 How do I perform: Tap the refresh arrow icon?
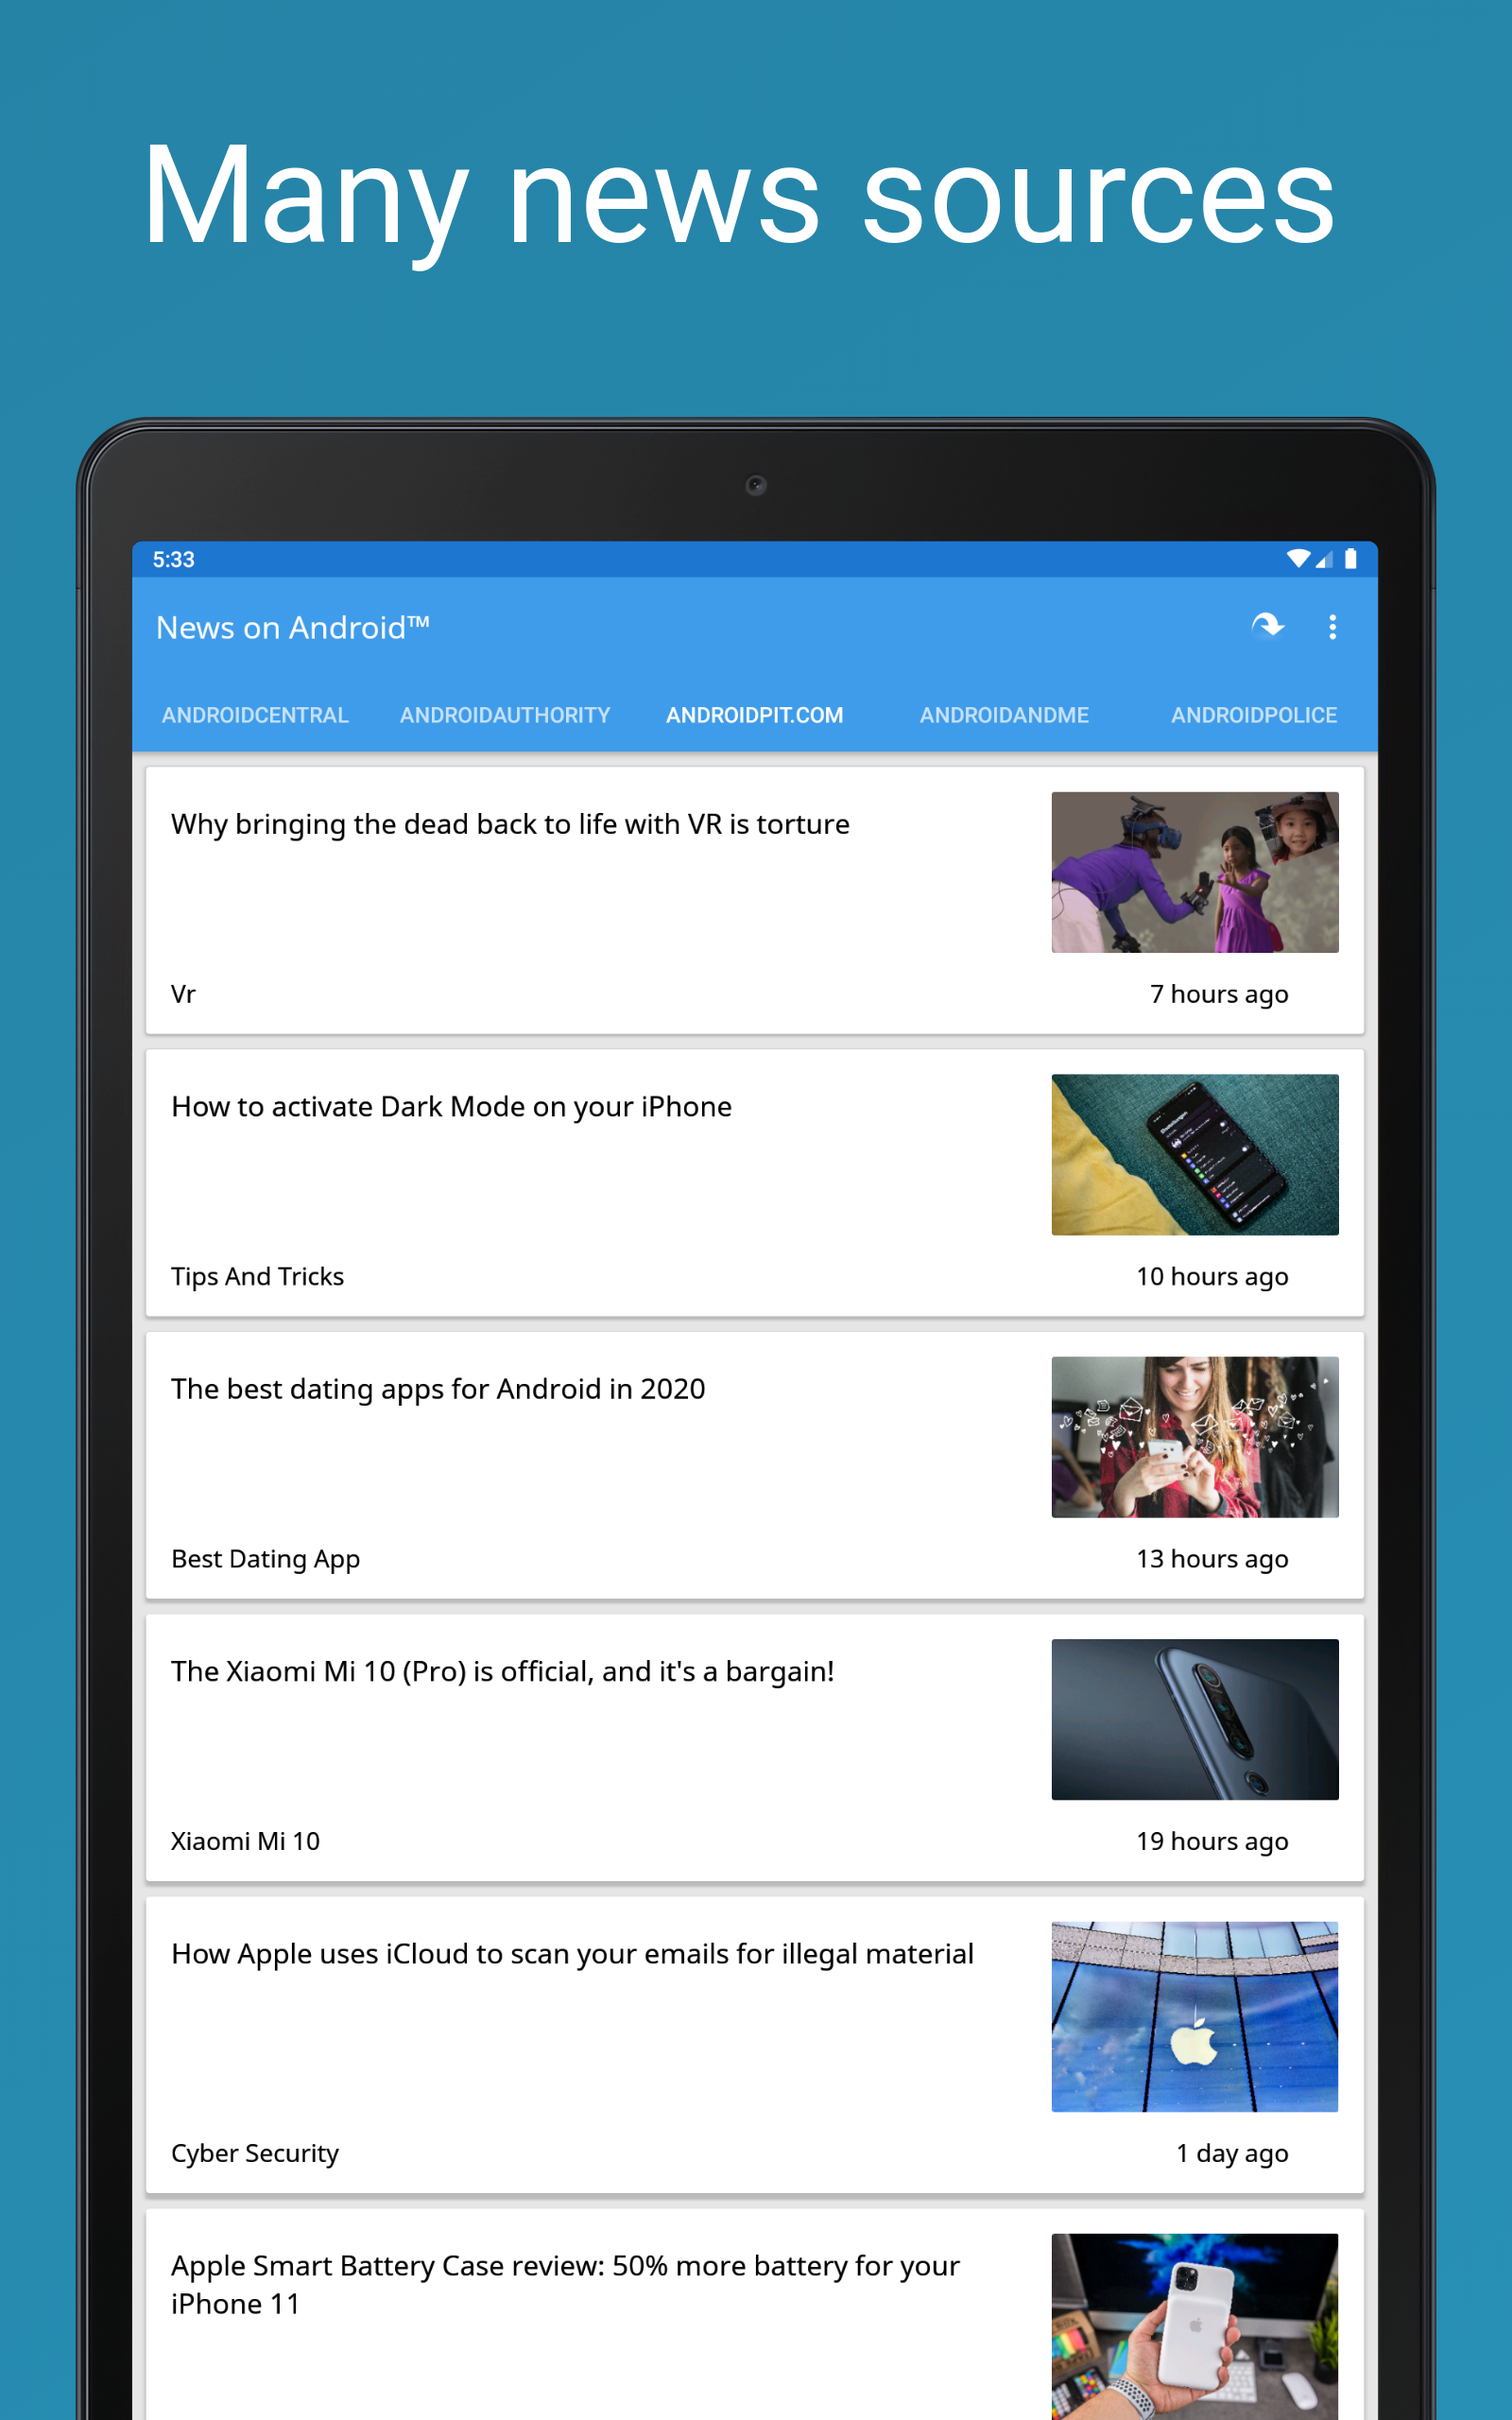[1267, 626]
